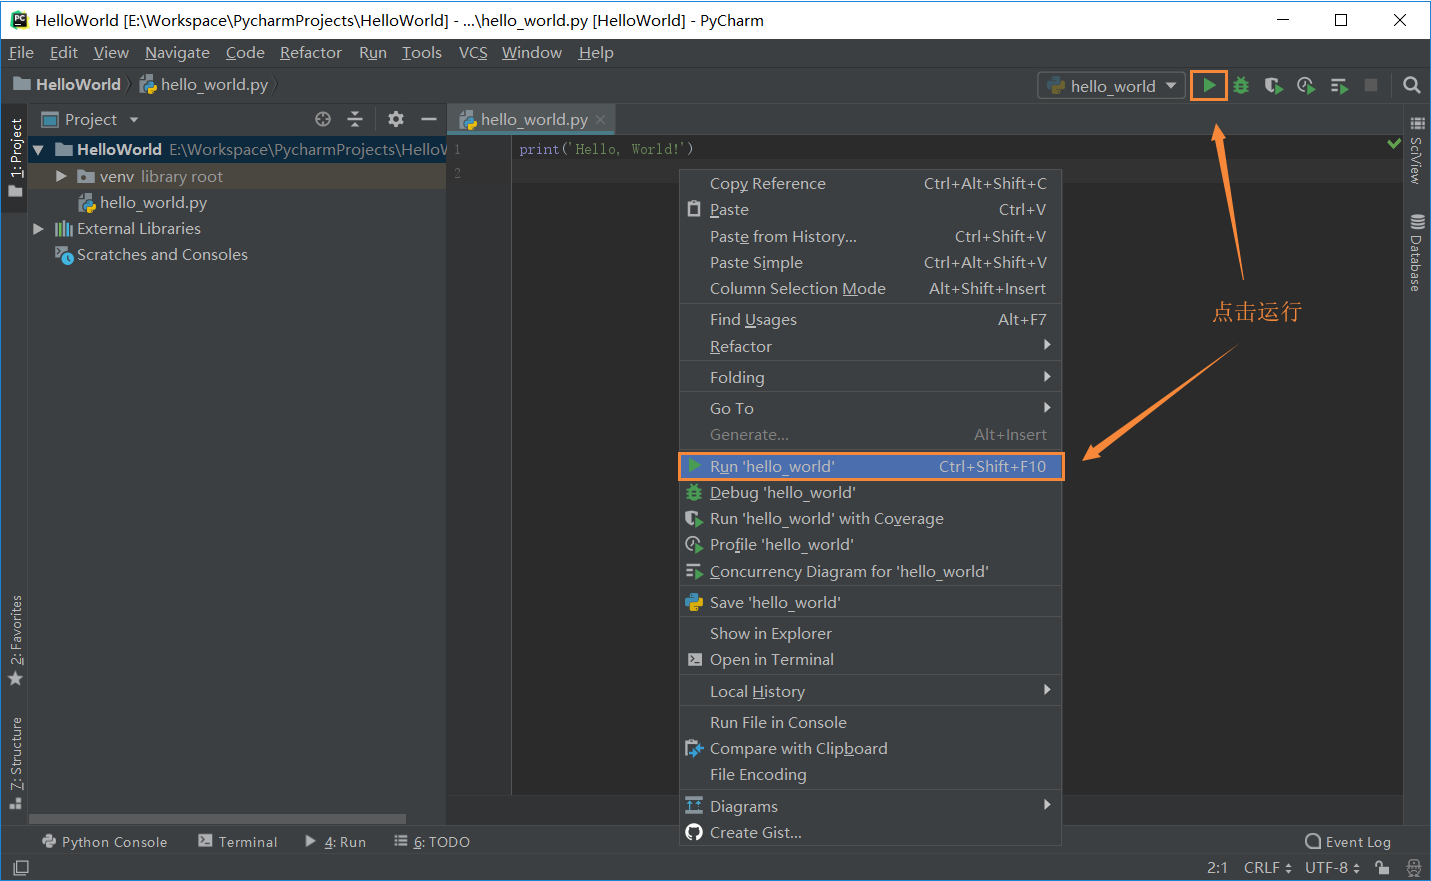Screen dimensions: 1431x881
Task: Open the Terminal tool window
Action: tap(237, 841)
